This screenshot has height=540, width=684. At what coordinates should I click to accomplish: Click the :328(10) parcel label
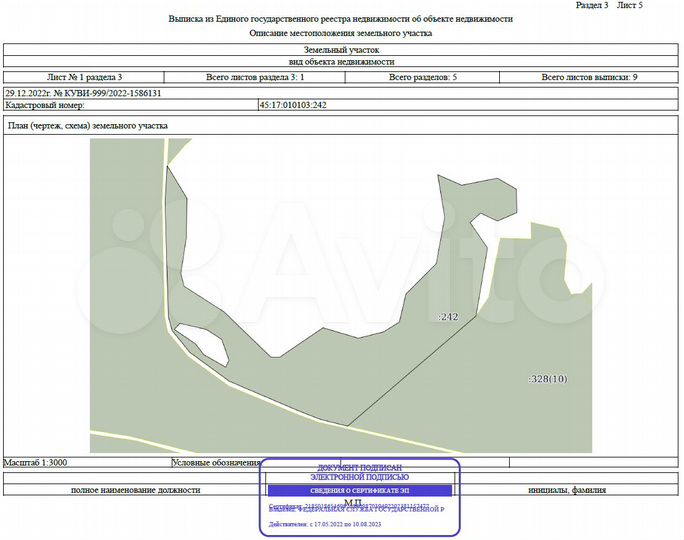[548, 379]
